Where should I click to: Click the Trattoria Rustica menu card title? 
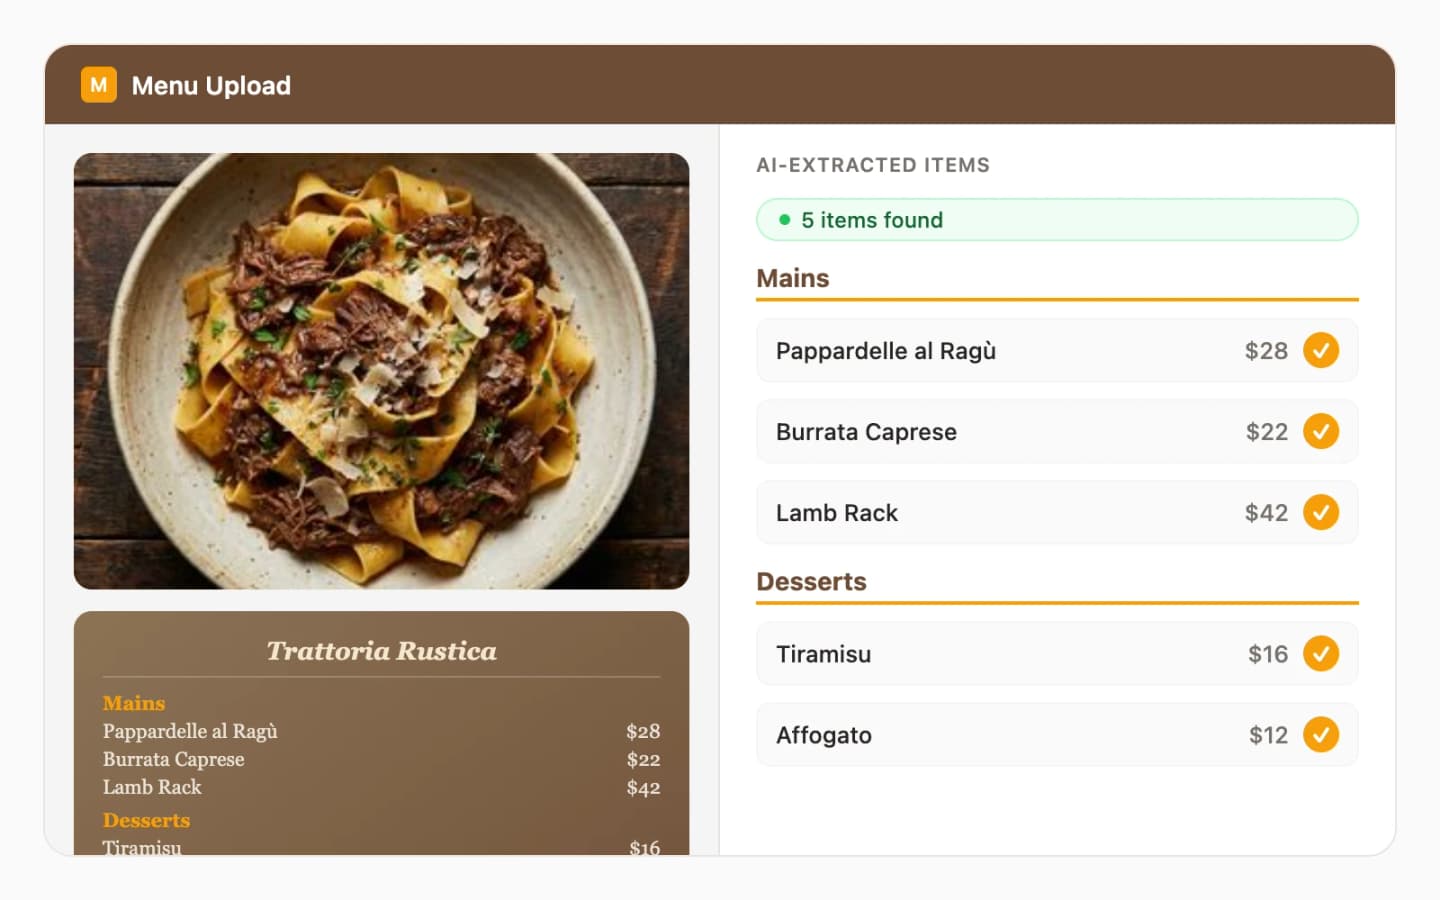[x=381, y=651]
